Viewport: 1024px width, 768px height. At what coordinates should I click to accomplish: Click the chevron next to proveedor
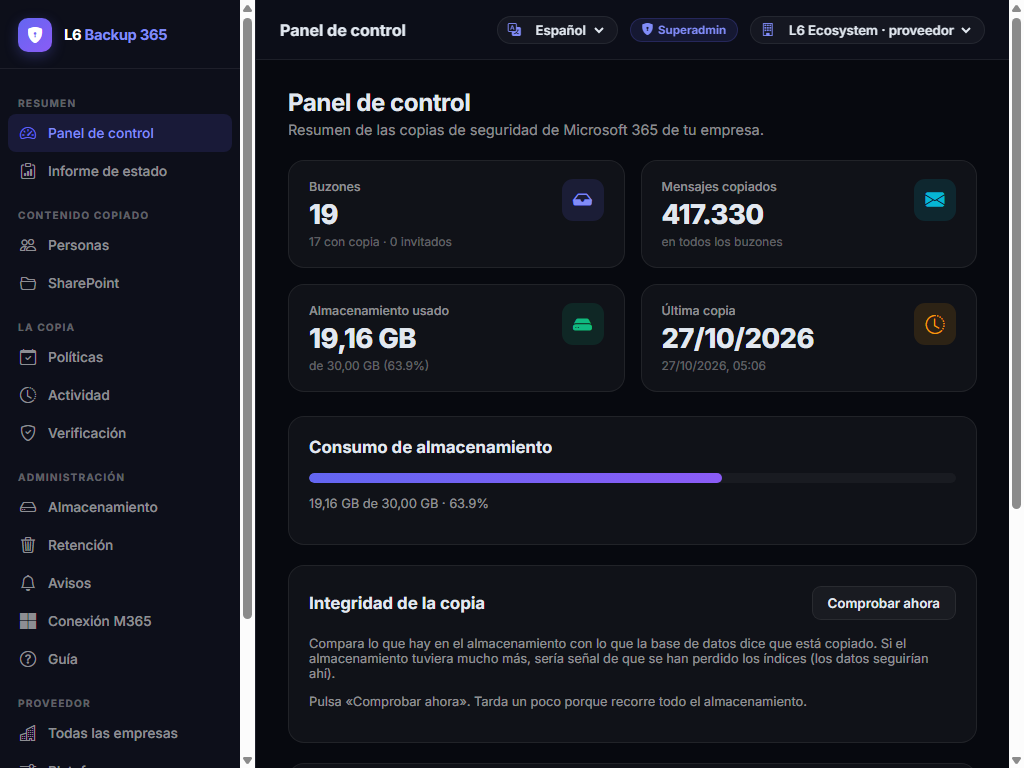coord(966,31)
